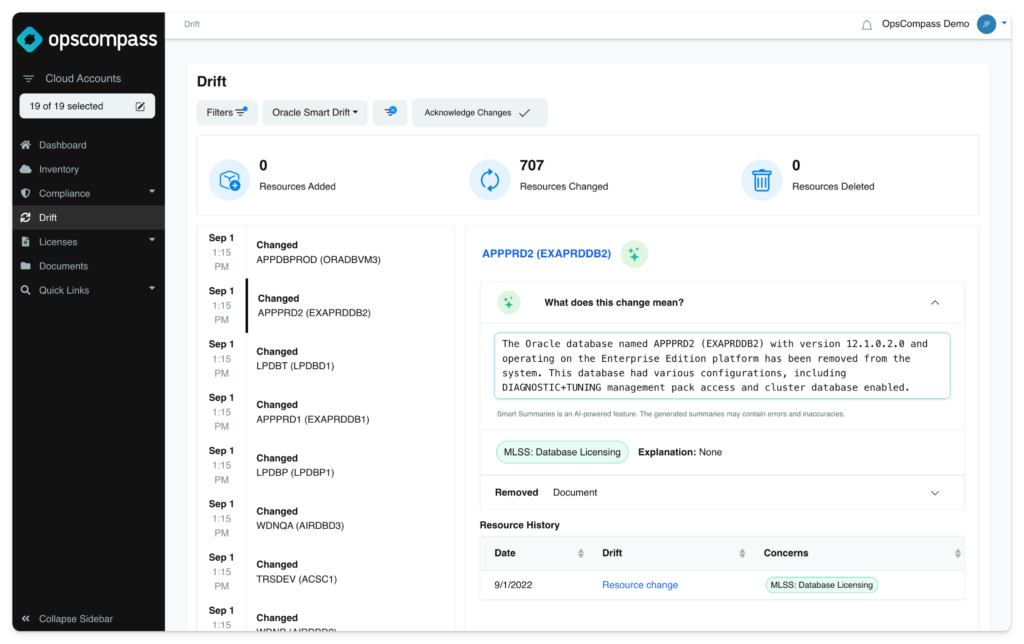Click the MLSS: Database Licensing tag in history table
Image resolution: width=1024 pixels, height=644 pixels.
tap(821, 585)
